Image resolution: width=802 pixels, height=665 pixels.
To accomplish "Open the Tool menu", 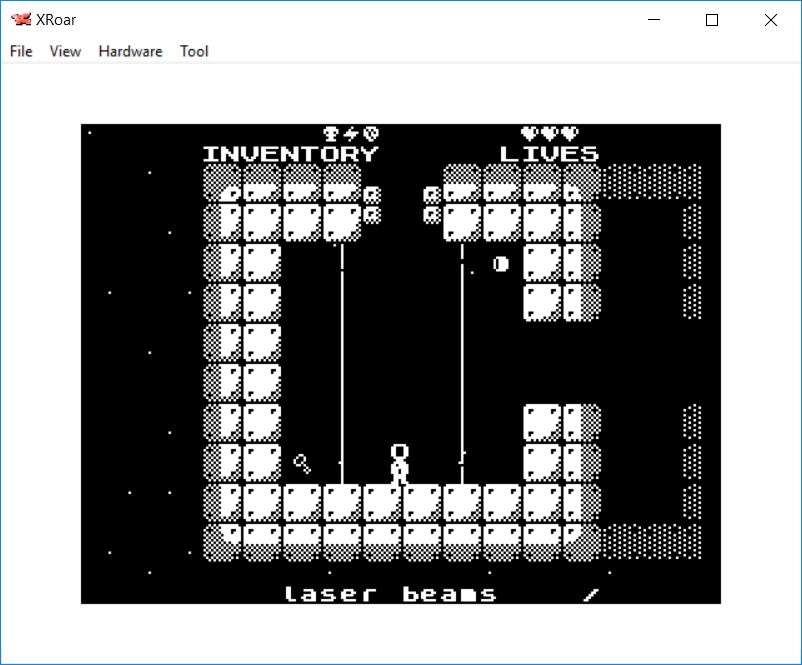I will coord(194,51).
